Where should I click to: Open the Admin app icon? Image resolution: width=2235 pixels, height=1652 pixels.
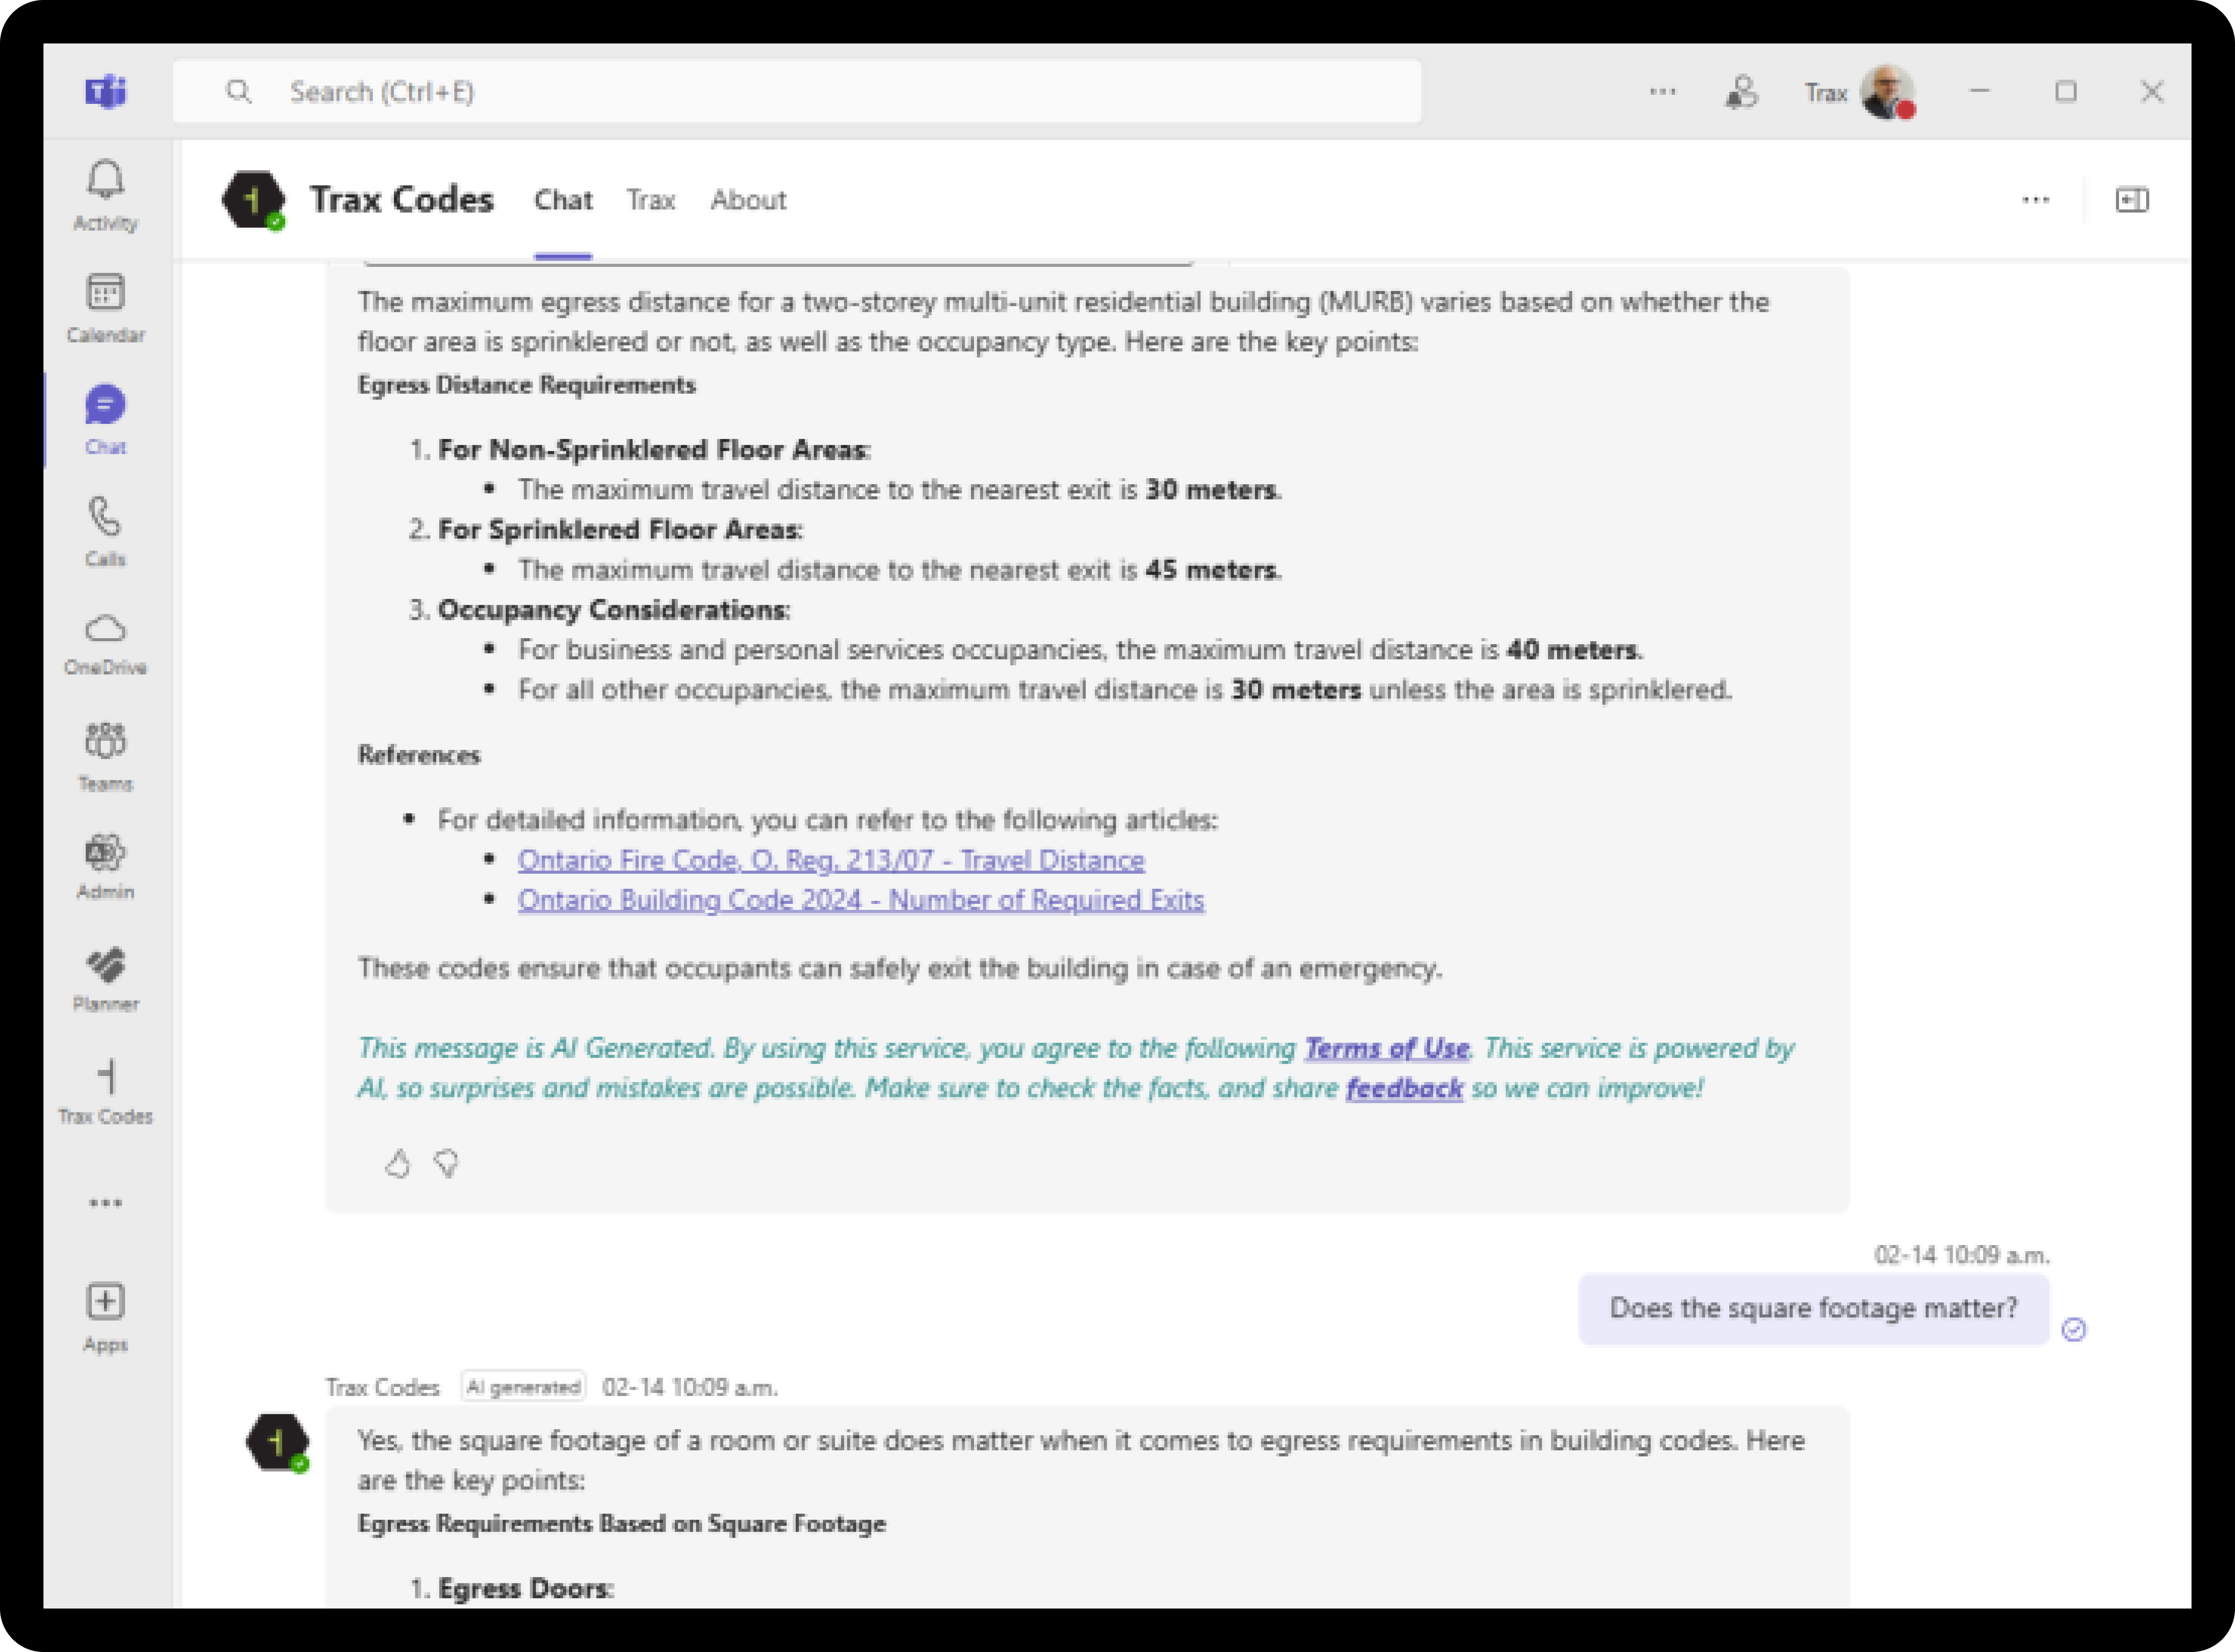(105, 867)
